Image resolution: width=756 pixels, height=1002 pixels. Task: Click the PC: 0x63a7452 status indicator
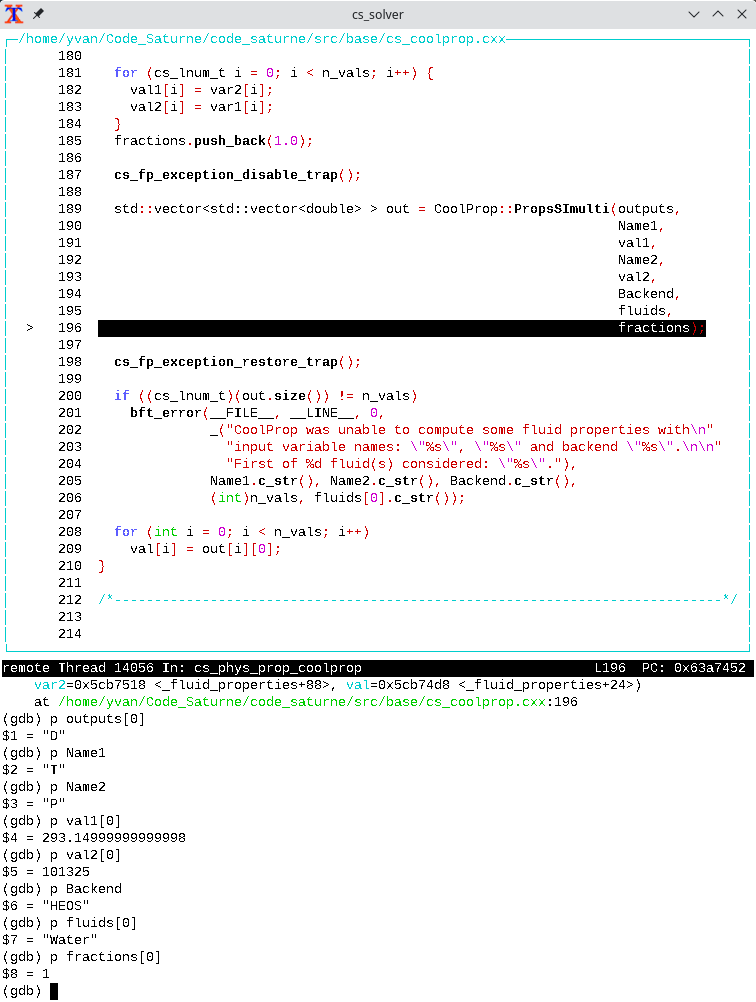698,667
